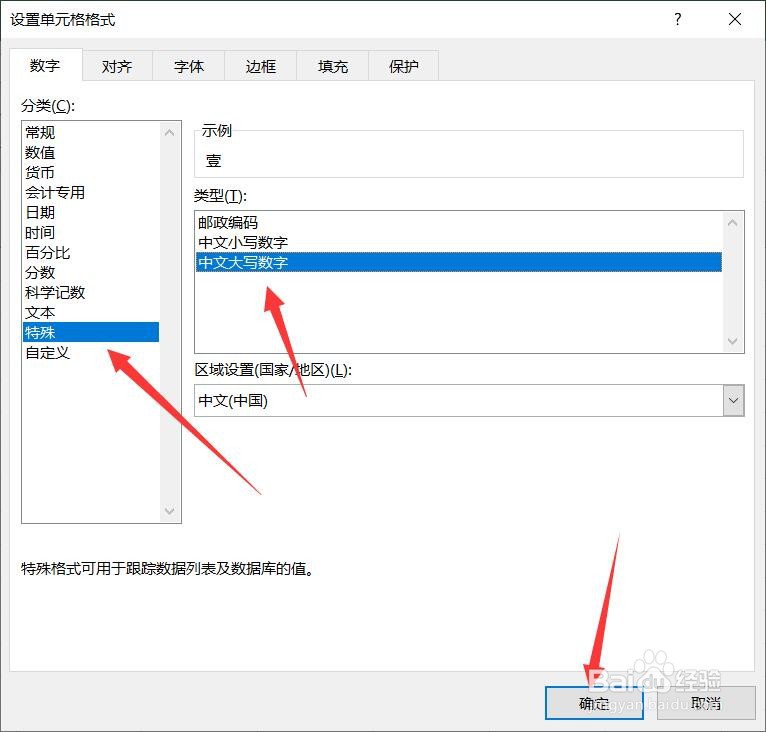Screen dimensions: 766x732
Task: Open the 填充 tab
Action: coord(332,66)
